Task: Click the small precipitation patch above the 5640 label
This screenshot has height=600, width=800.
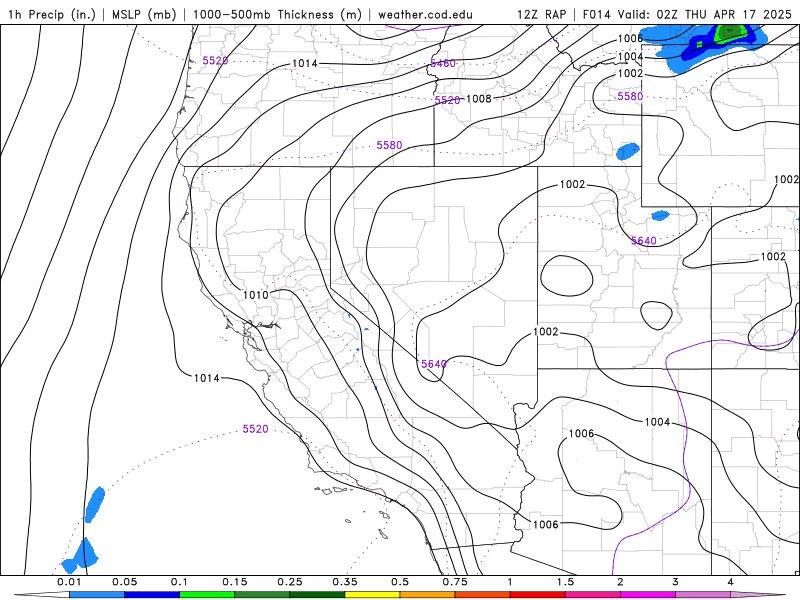Action: 660,215
